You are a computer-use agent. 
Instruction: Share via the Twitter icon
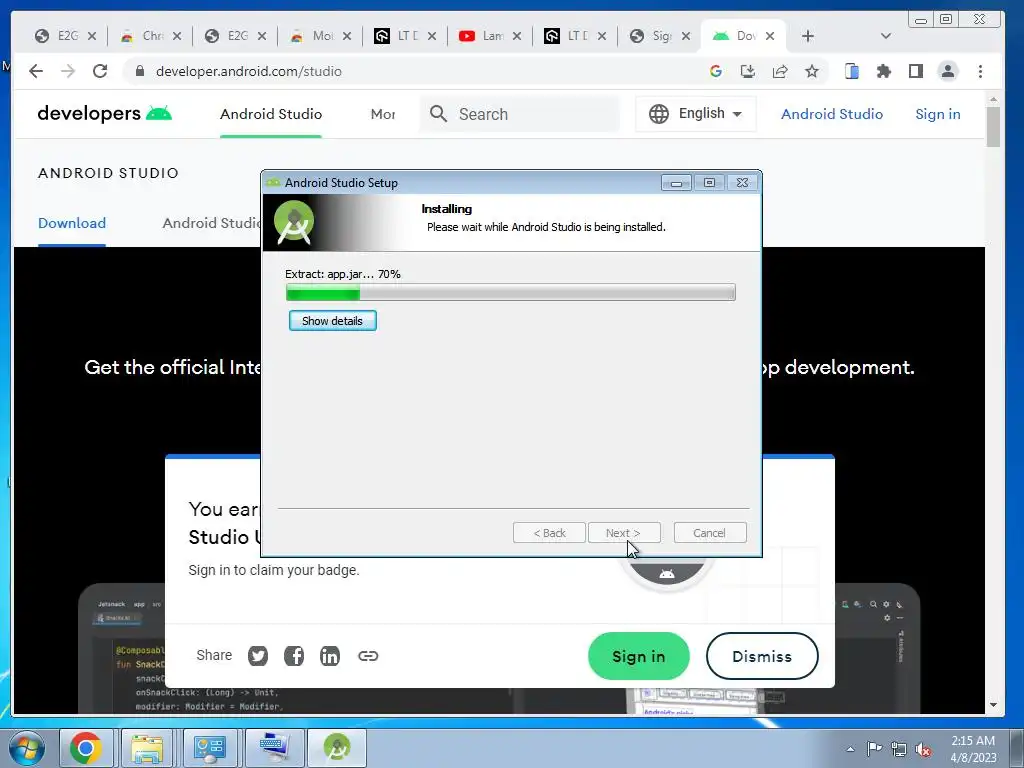pyautogui.click(x=258, y=656)
